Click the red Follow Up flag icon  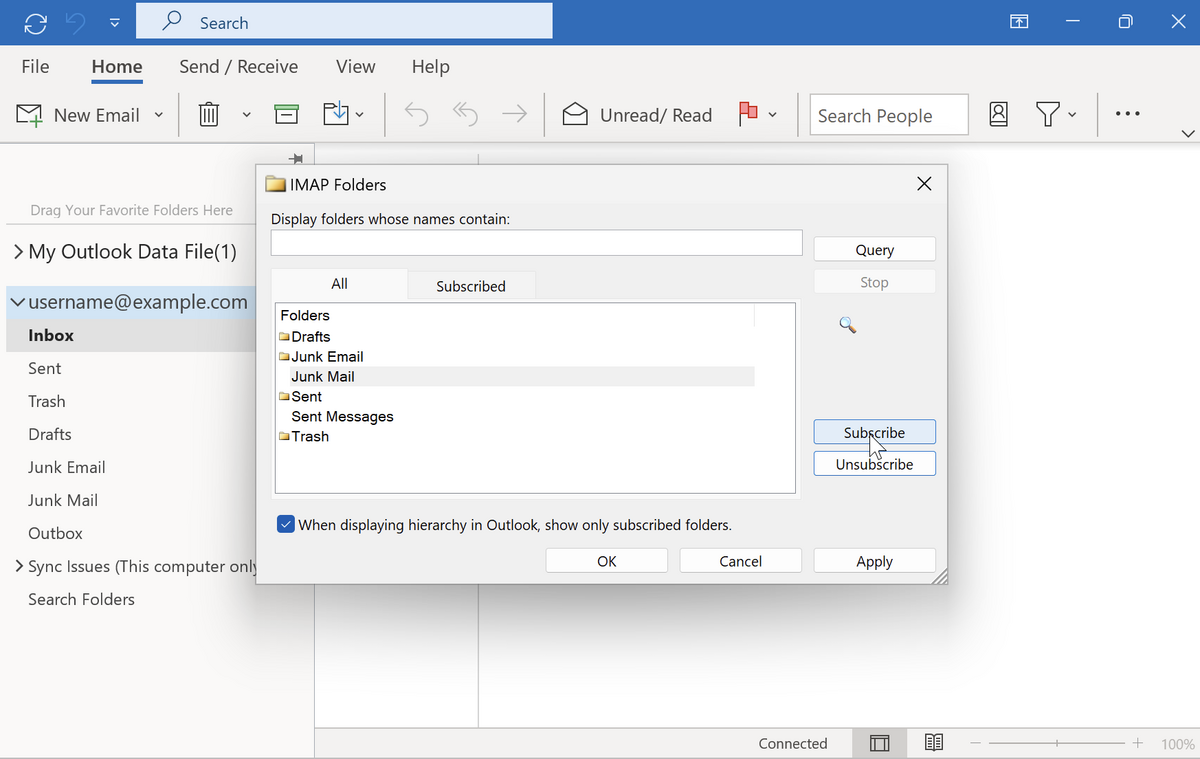[x=748, y=115]
